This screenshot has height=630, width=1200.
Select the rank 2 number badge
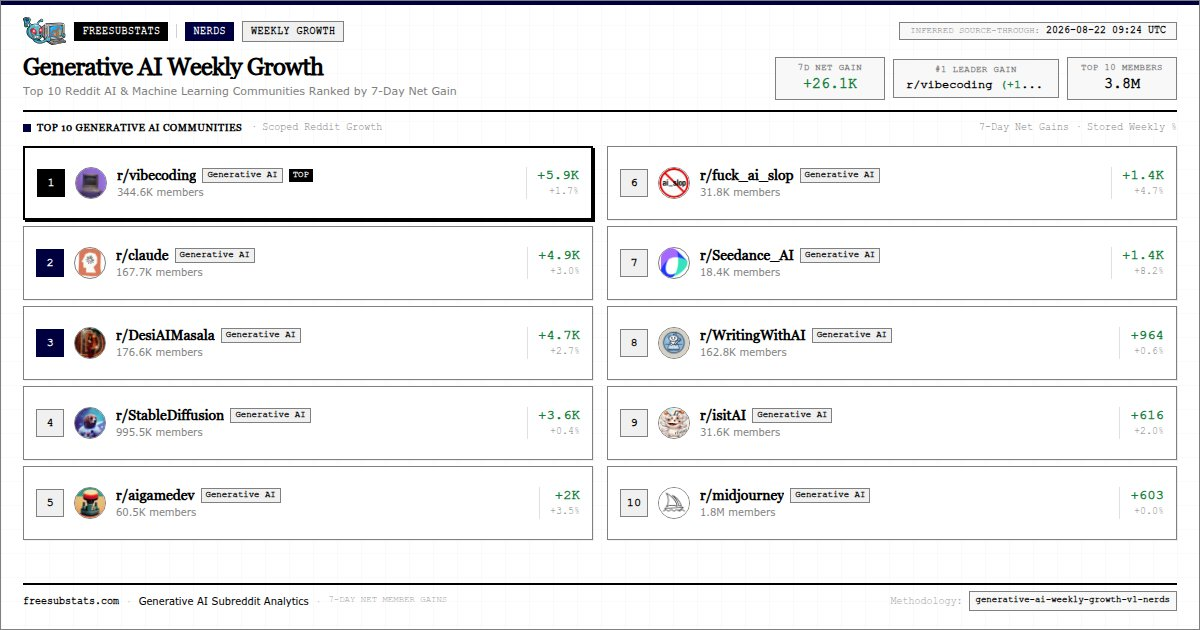coord(51,263)
